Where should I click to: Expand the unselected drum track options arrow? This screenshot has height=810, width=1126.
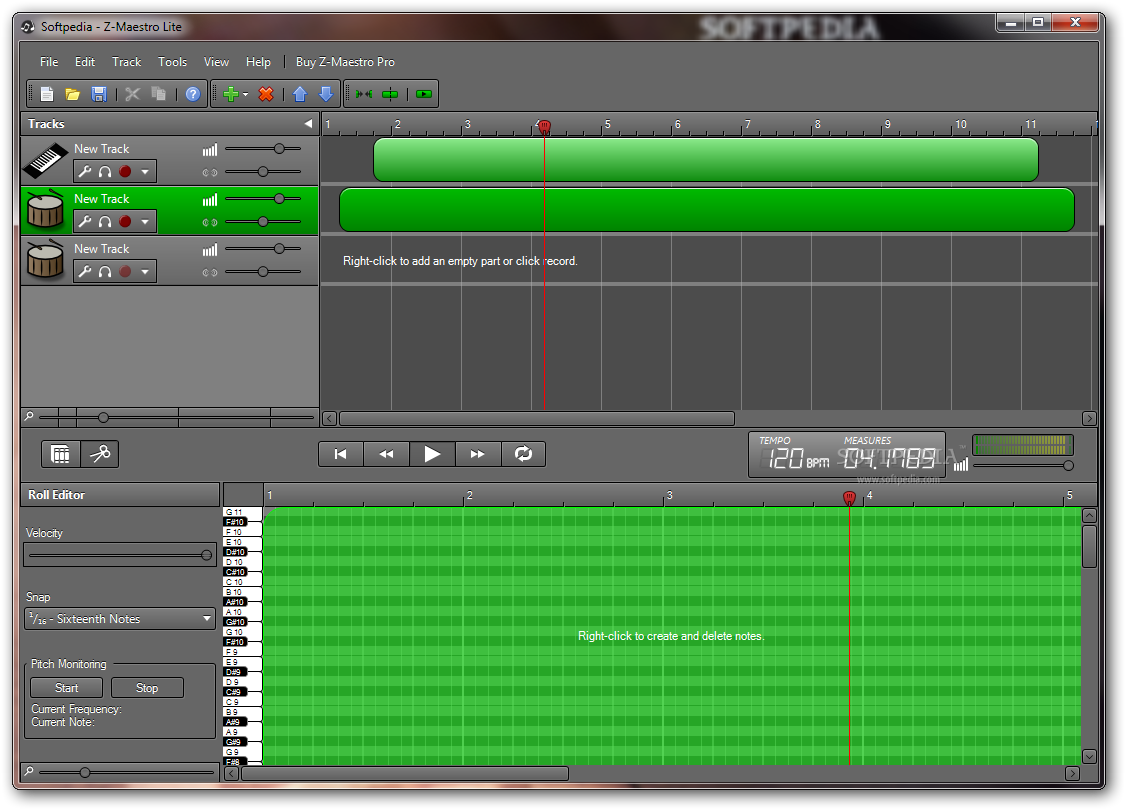145,271
